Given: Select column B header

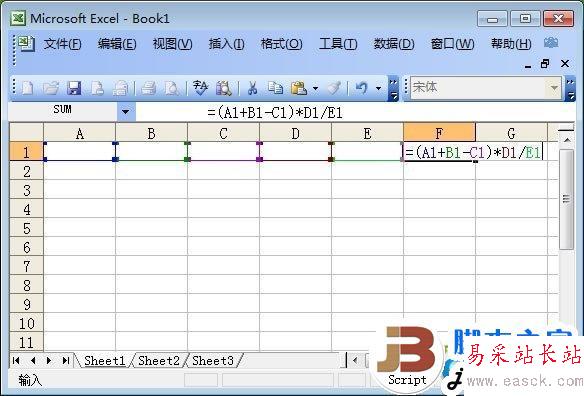Looking at the screenshot, I should (151, 133).
